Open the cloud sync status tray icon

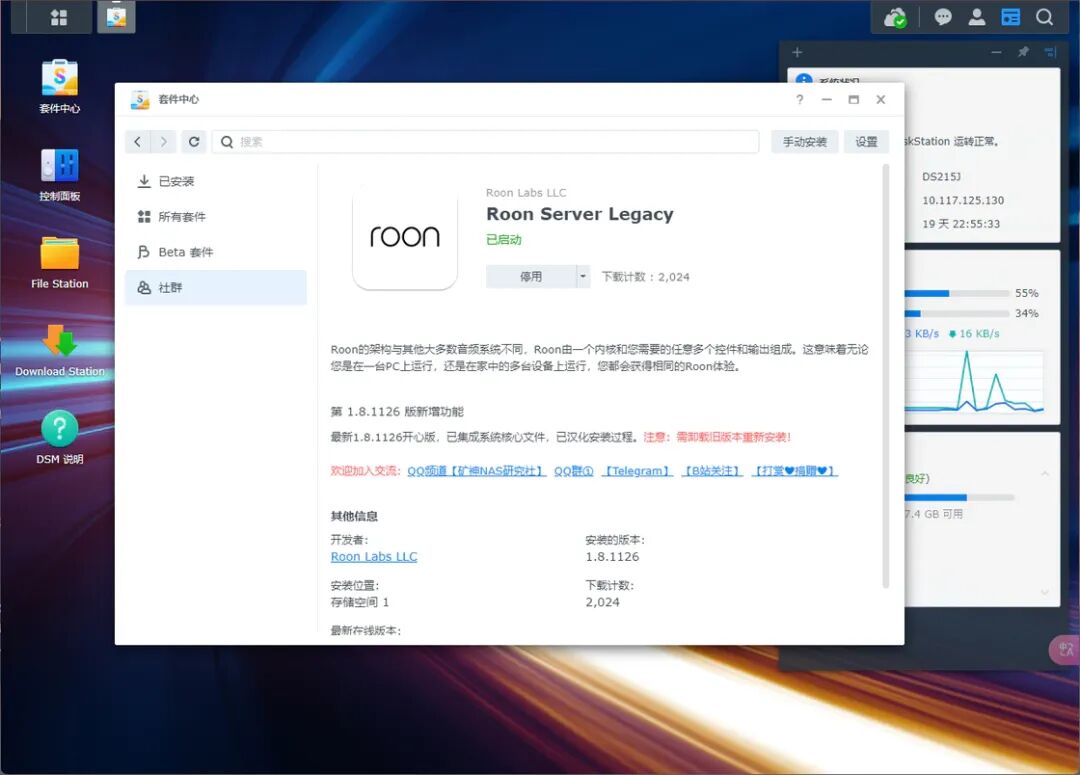(x=895, y=17)
